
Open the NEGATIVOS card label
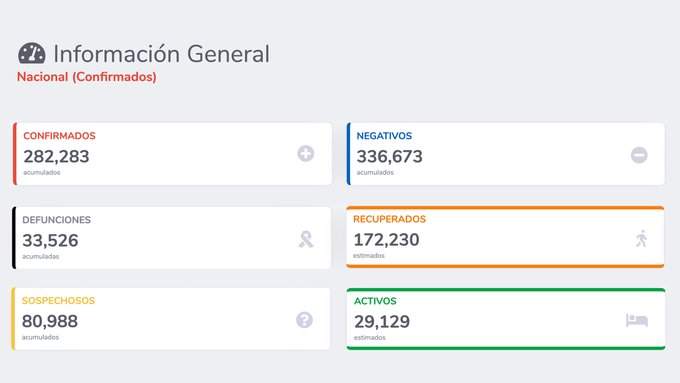click(x=384, y=136)
